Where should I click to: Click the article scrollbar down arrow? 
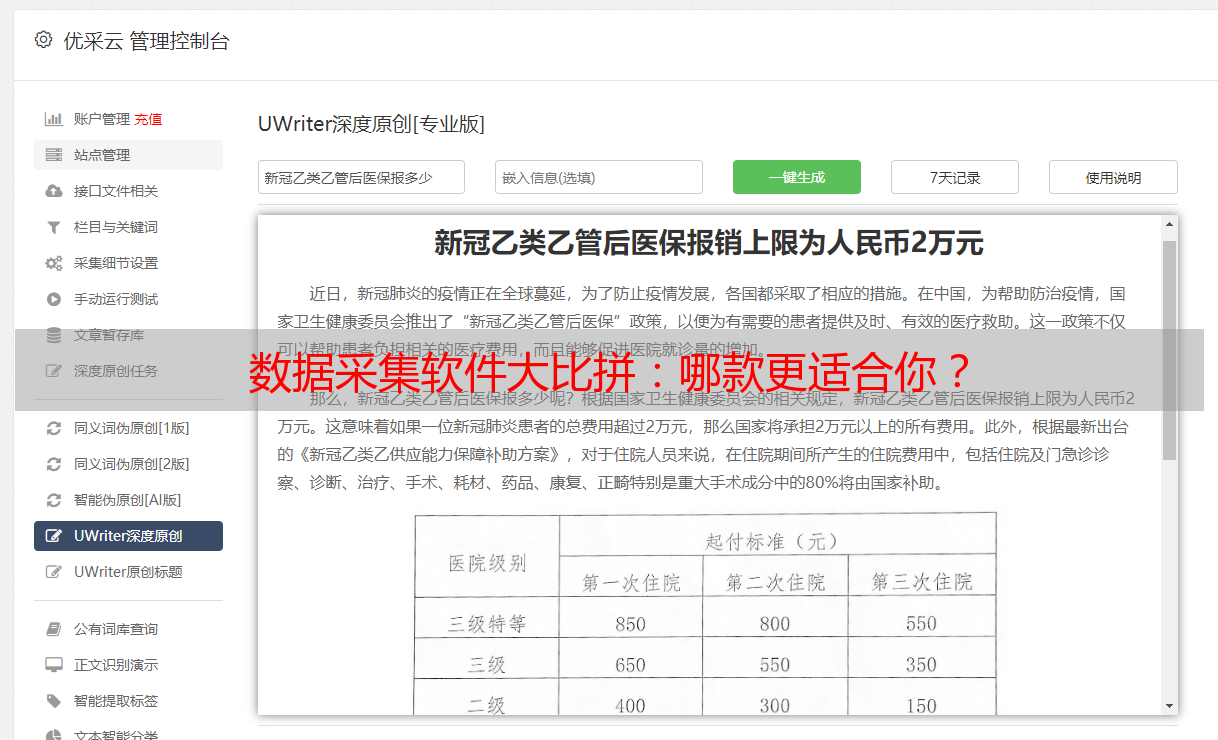click(x=1169, y=705)
